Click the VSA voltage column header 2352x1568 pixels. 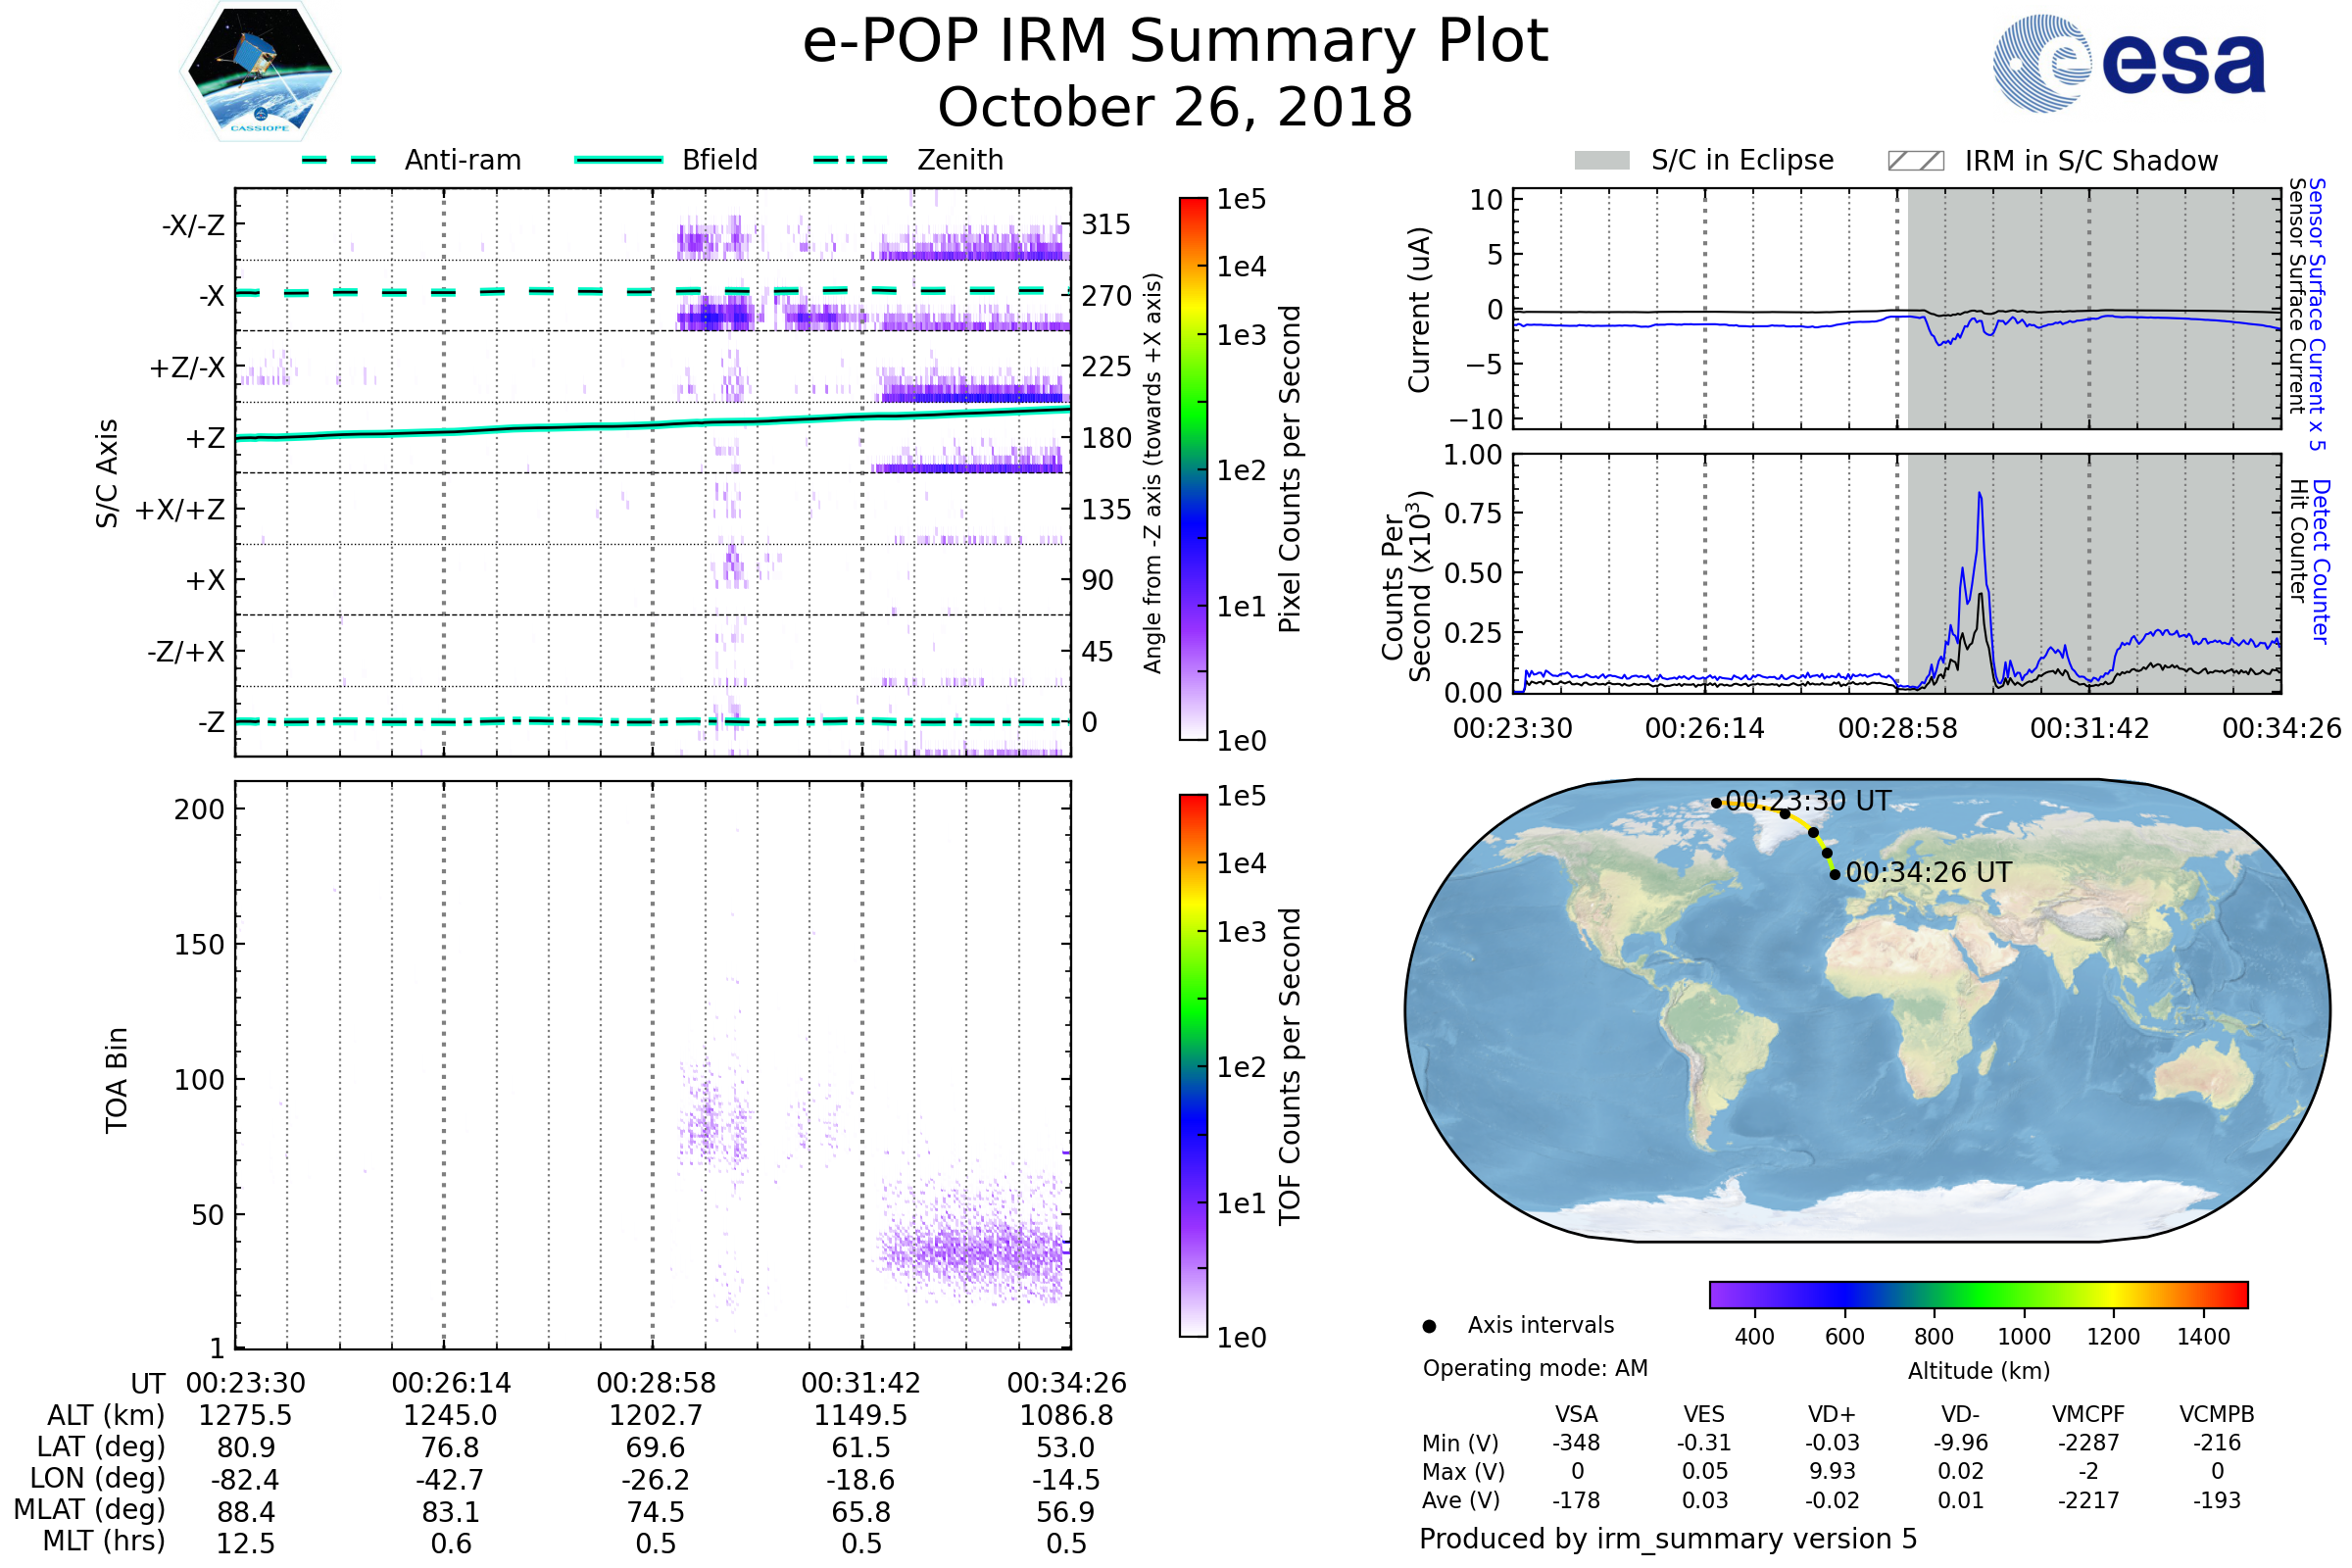pyautogui.click(x=1576, y=1414)
